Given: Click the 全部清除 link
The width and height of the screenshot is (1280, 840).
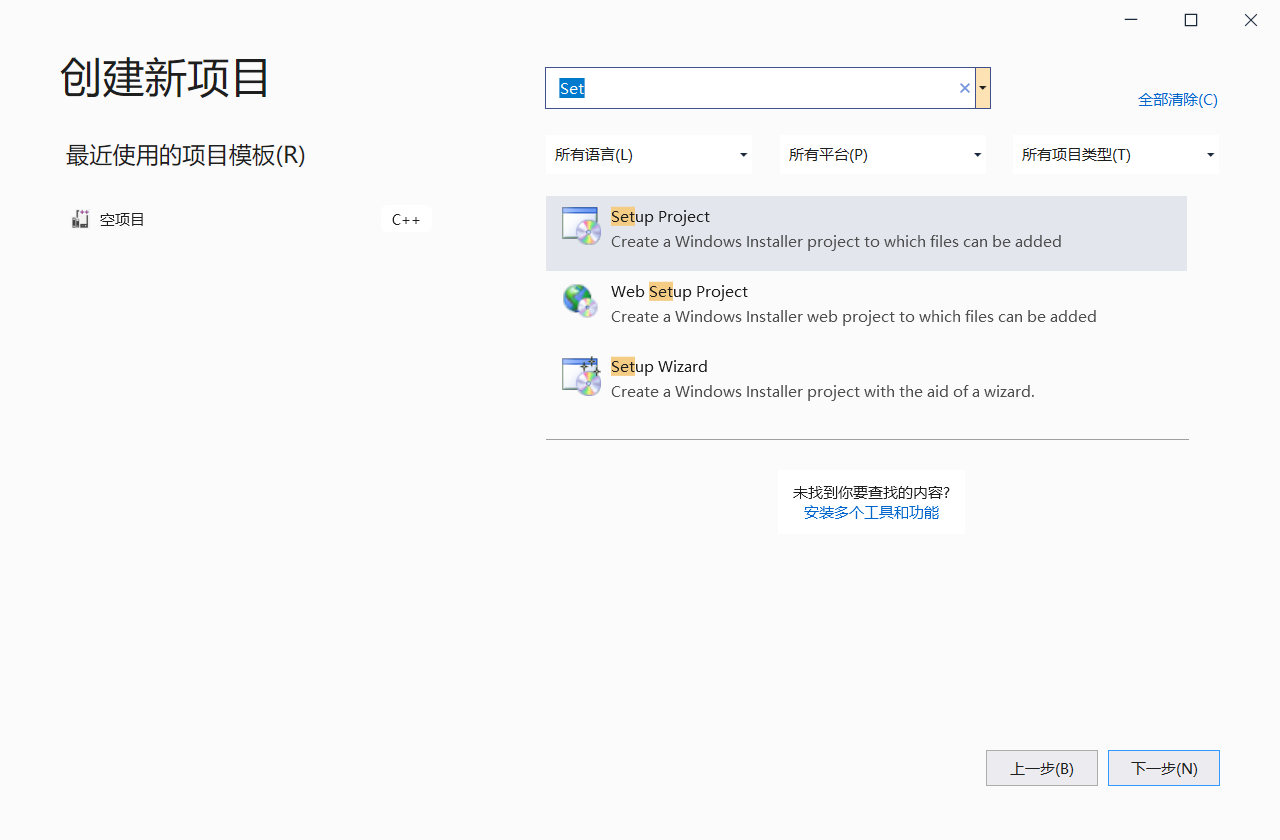Looking at the screenshot, I should (1178, 99).
